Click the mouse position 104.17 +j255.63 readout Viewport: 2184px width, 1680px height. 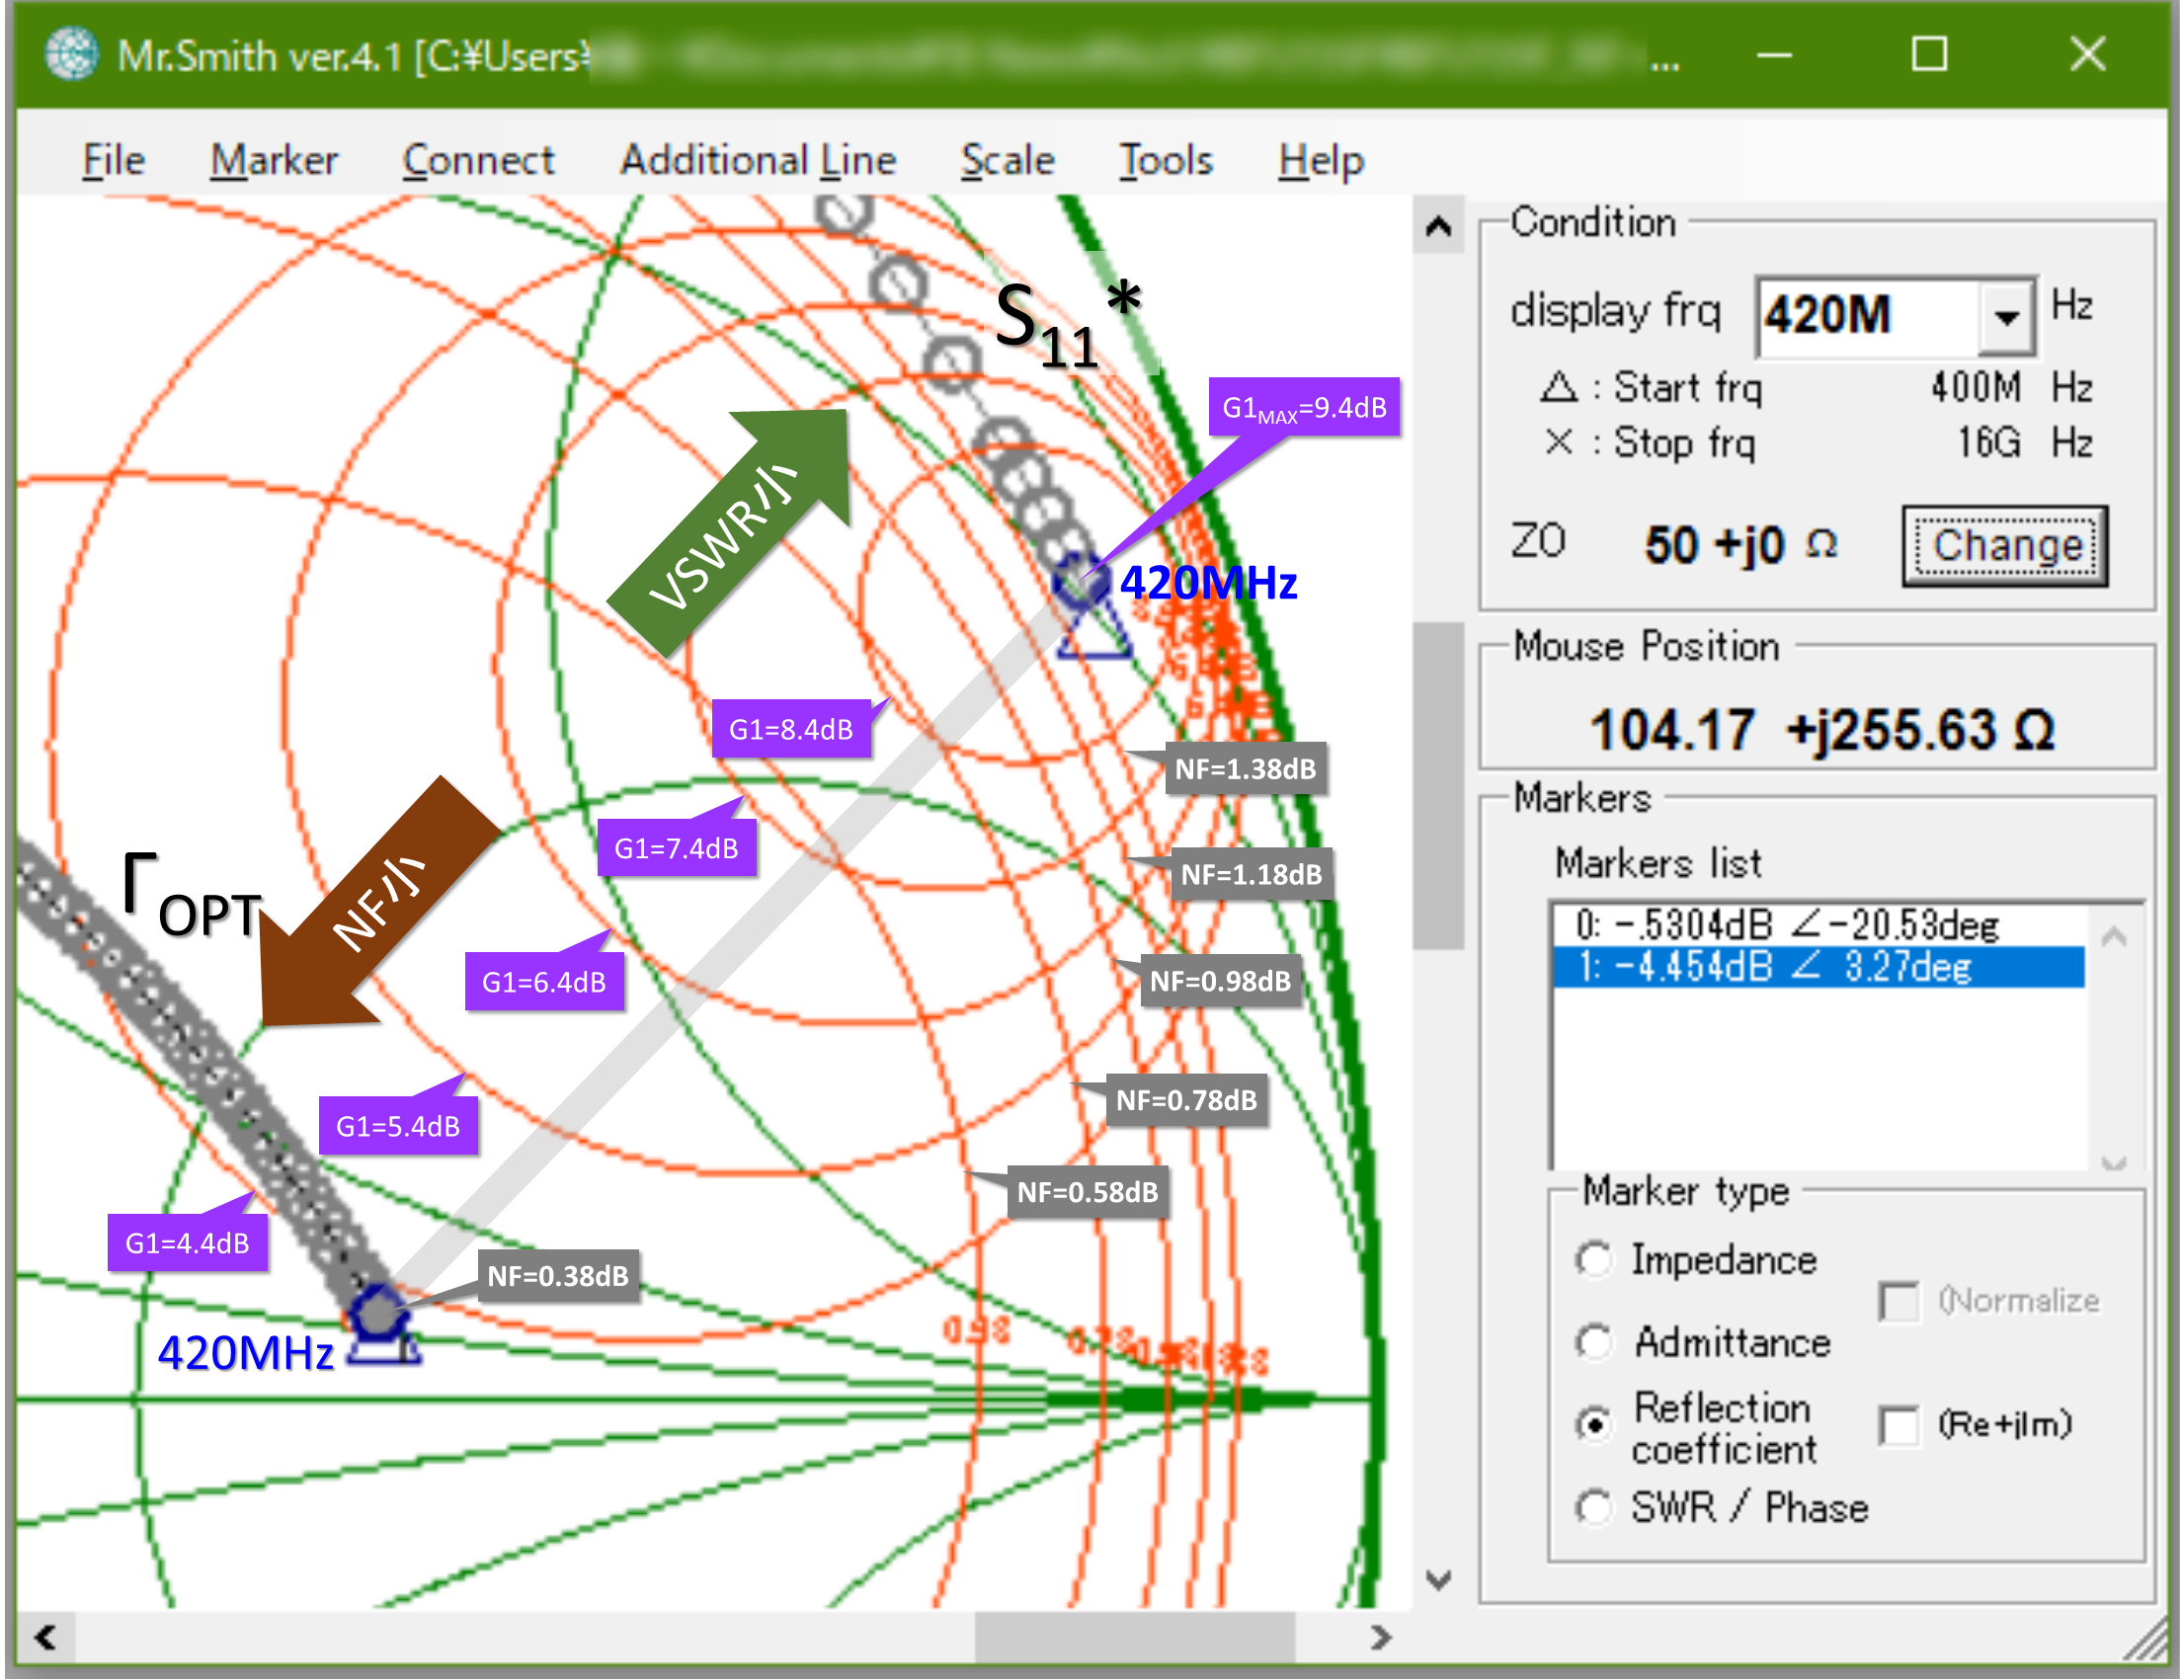(1822, 729)
